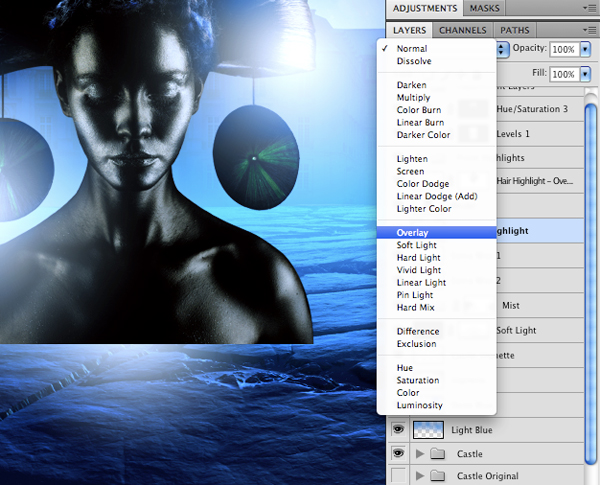Screen dimensions: 600x485
Task: Open the Opacity slider dropdown
Action: 585,49
